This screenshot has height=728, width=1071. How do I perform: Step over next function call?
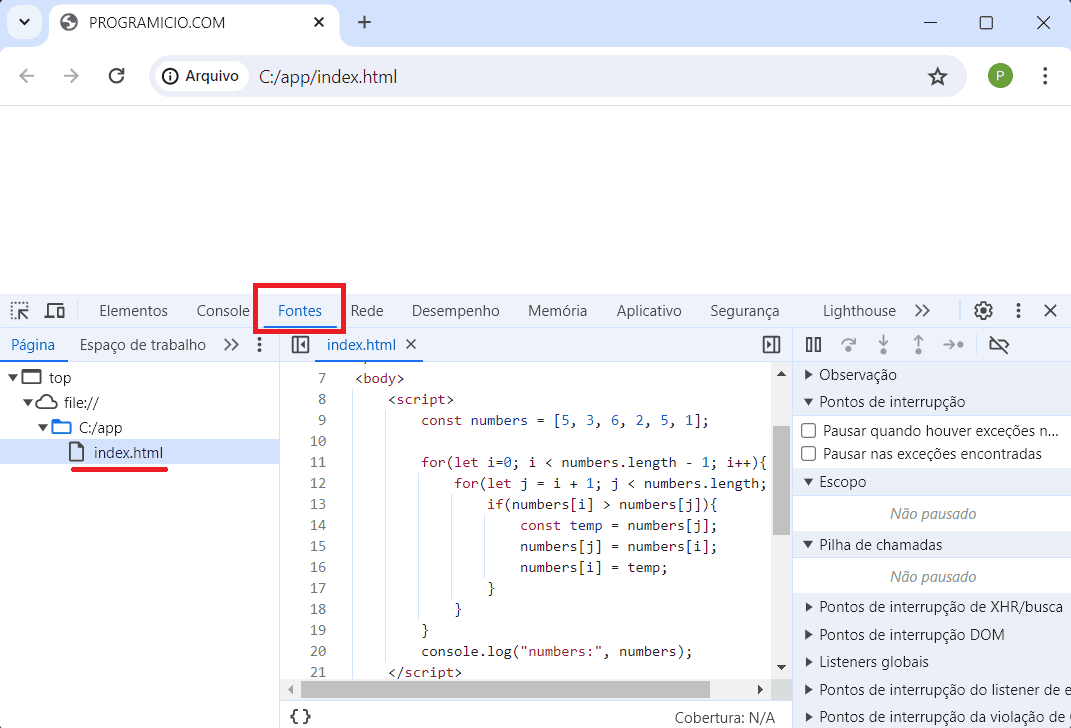click(848, 345)
